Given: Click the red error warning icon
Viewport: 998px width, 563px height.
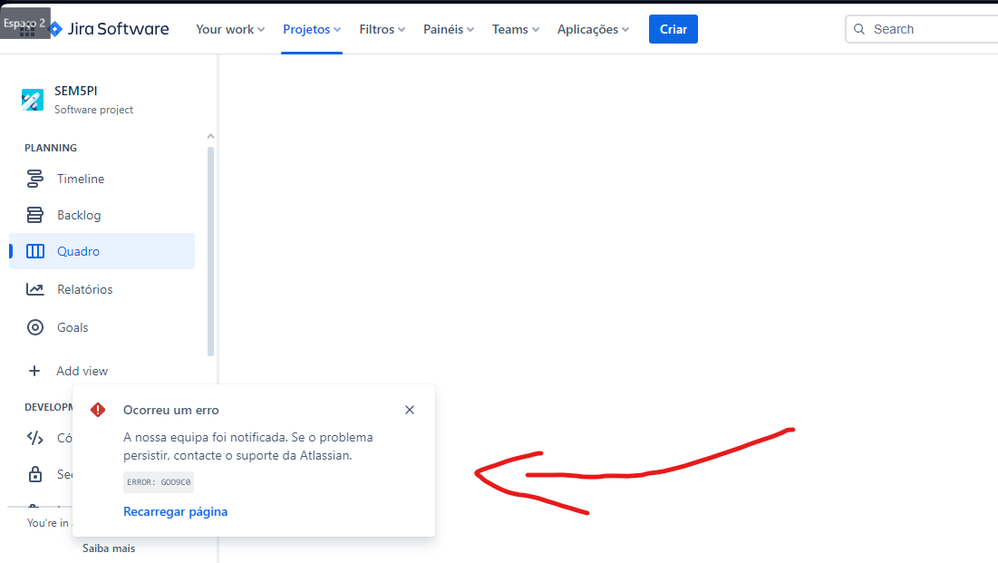Looking at the screenshot, I should tap(97, 410).
